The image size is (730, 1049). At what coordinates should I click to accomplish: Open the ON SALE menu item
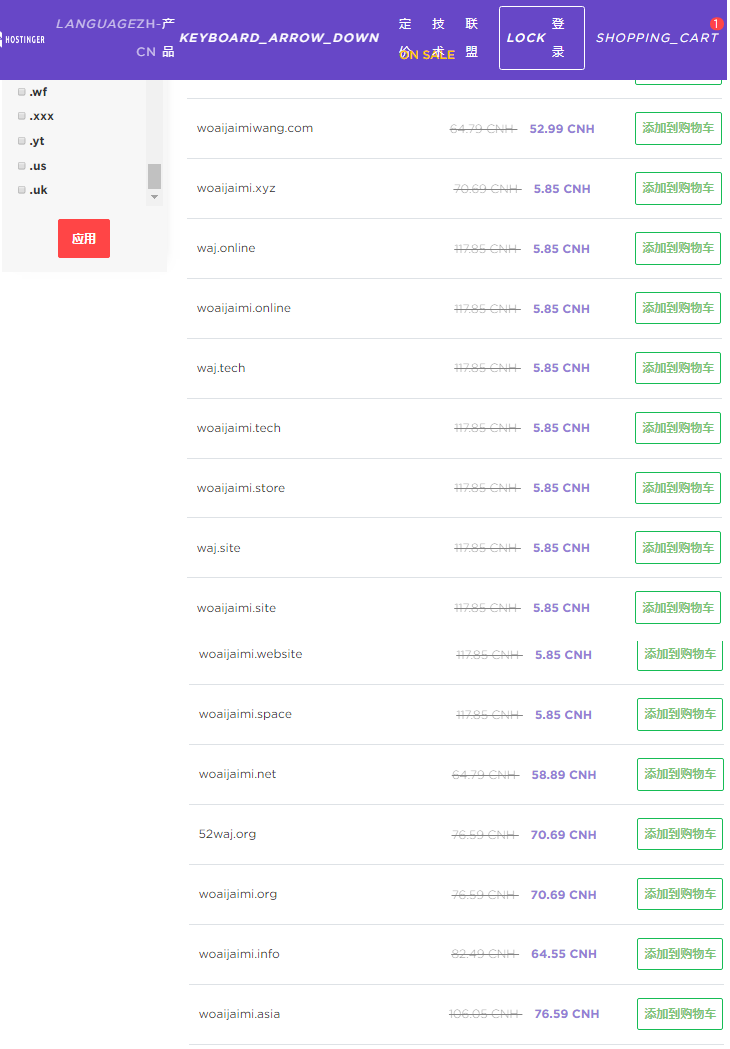click(x=427, y=55)
